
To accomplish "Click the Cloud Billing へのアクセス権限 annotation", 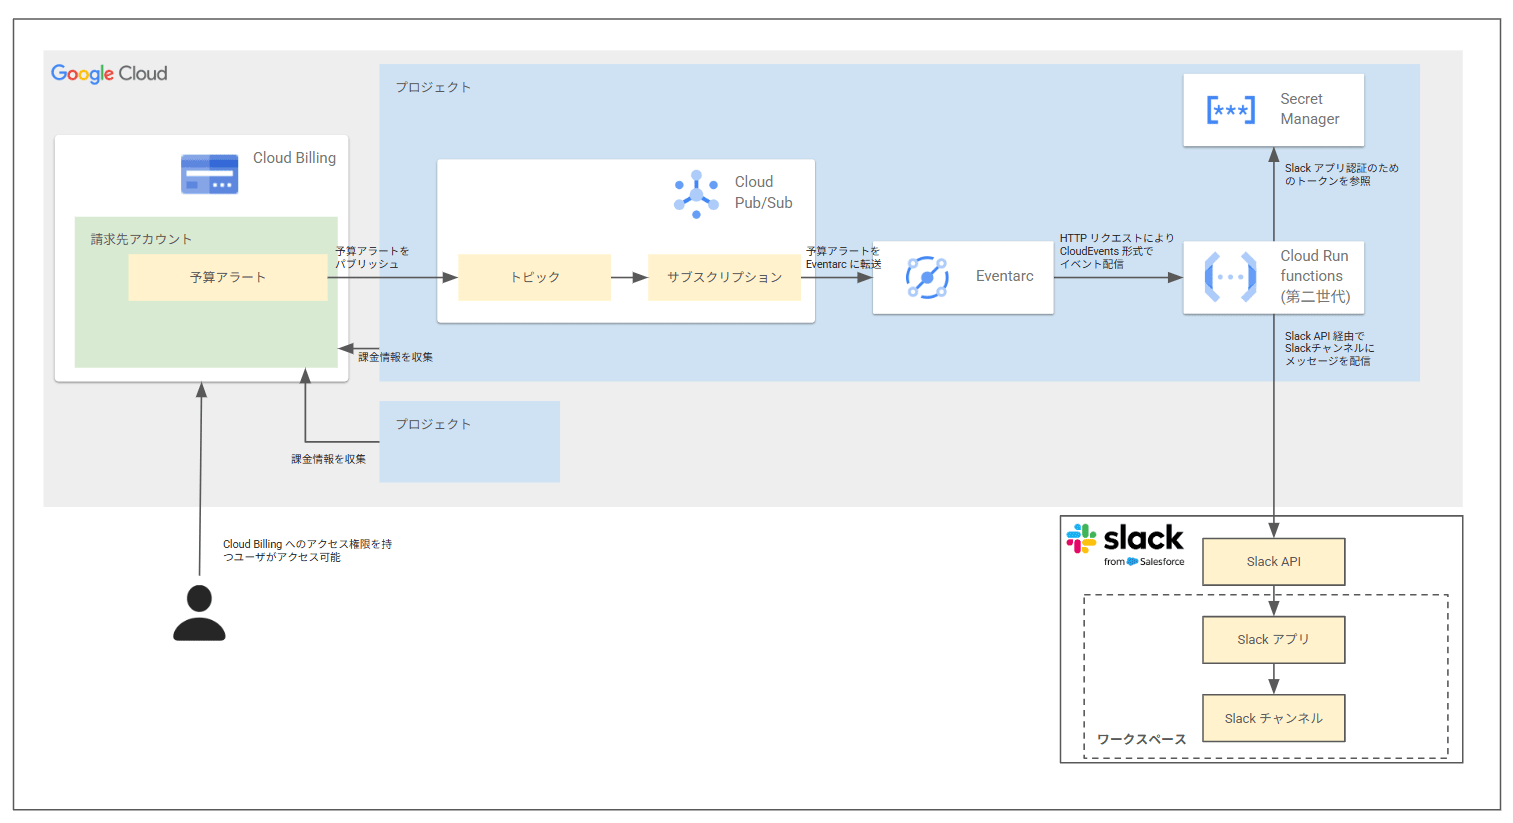I will point(307,551).
